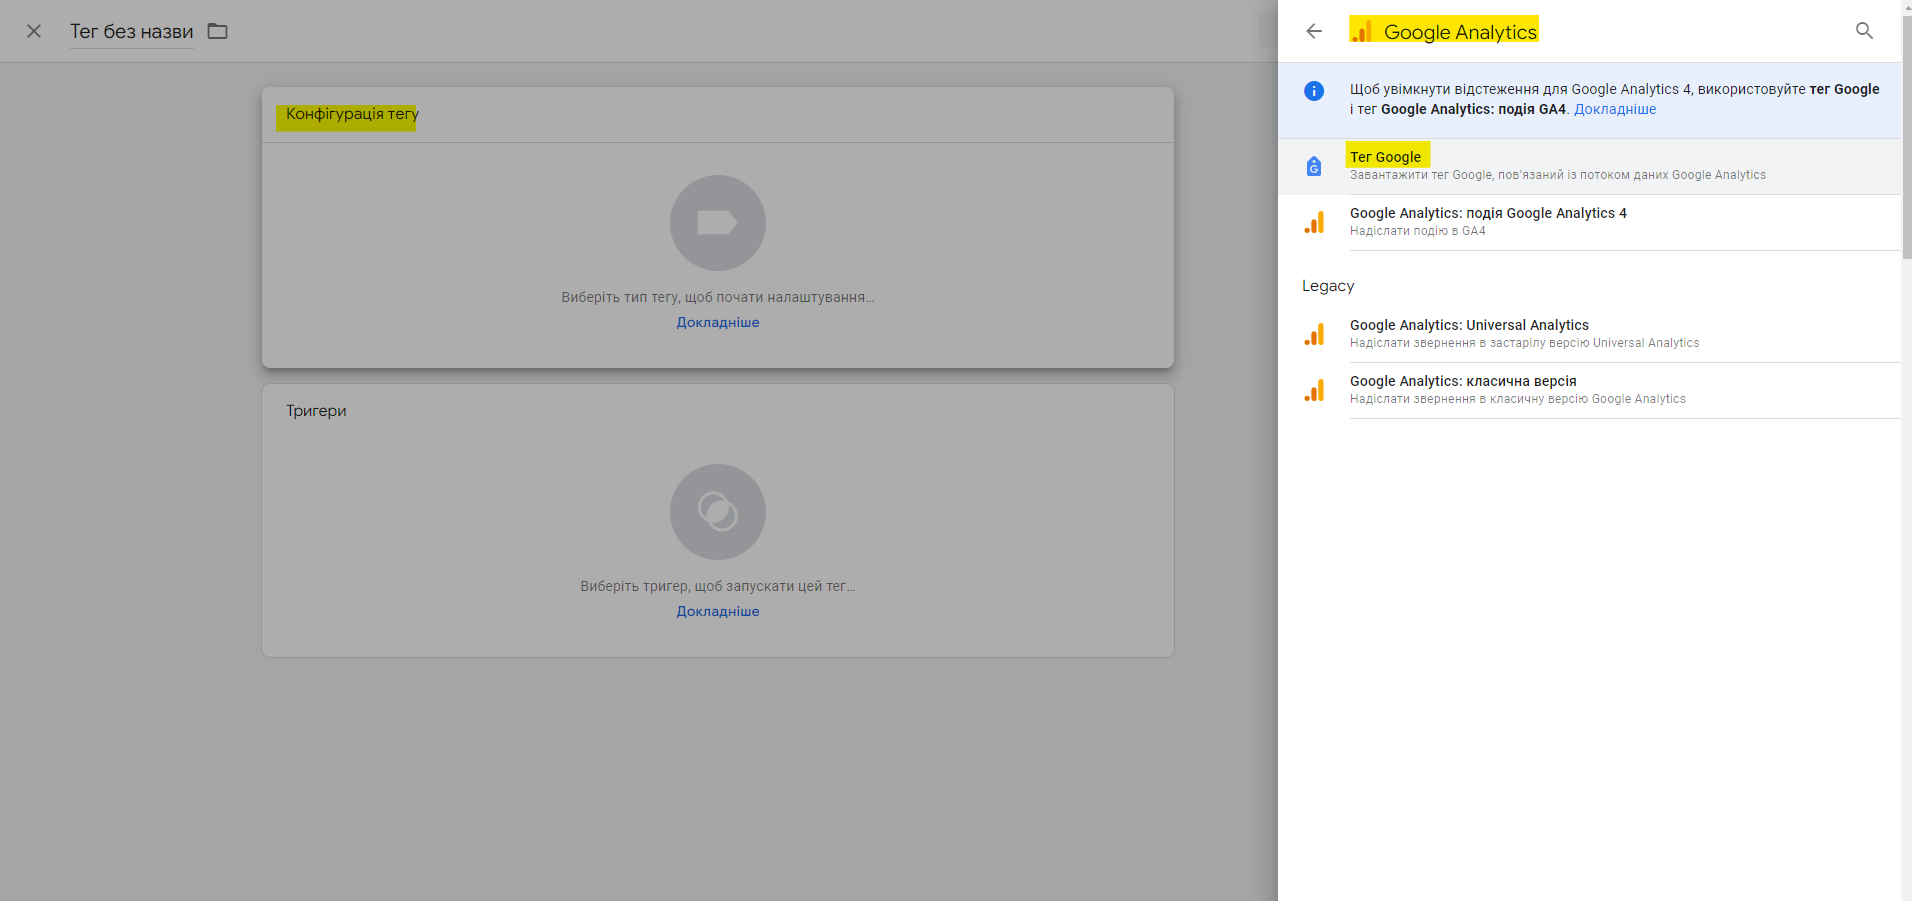Viewport: 1912px width, 901px height.
Task: Open Докладніше link in GA4 info banner
Action: tap(1615, 109)
